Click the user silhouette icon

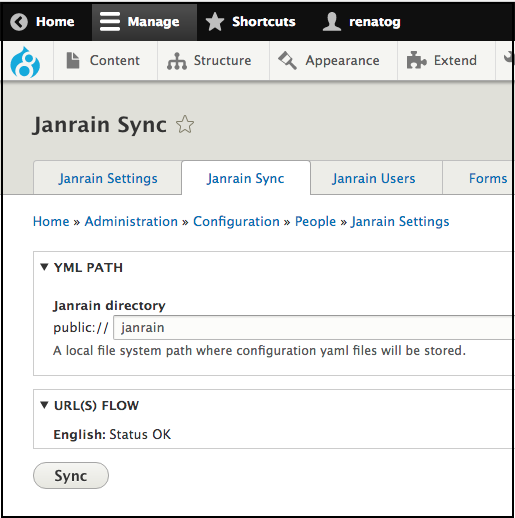pyautogui.click(x=332, y=22)
